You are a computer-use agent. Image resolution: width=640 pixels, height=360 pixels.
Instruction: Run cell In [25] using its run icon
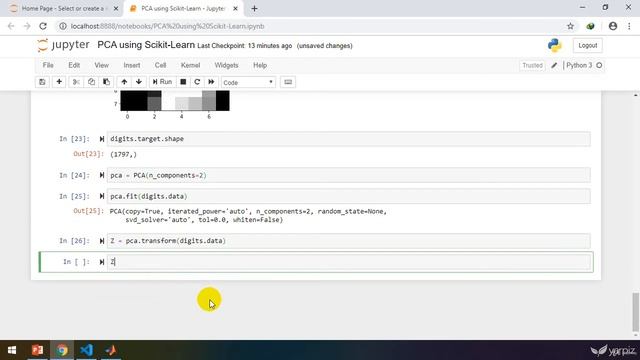pyautogui.click(x=102, y=196)
